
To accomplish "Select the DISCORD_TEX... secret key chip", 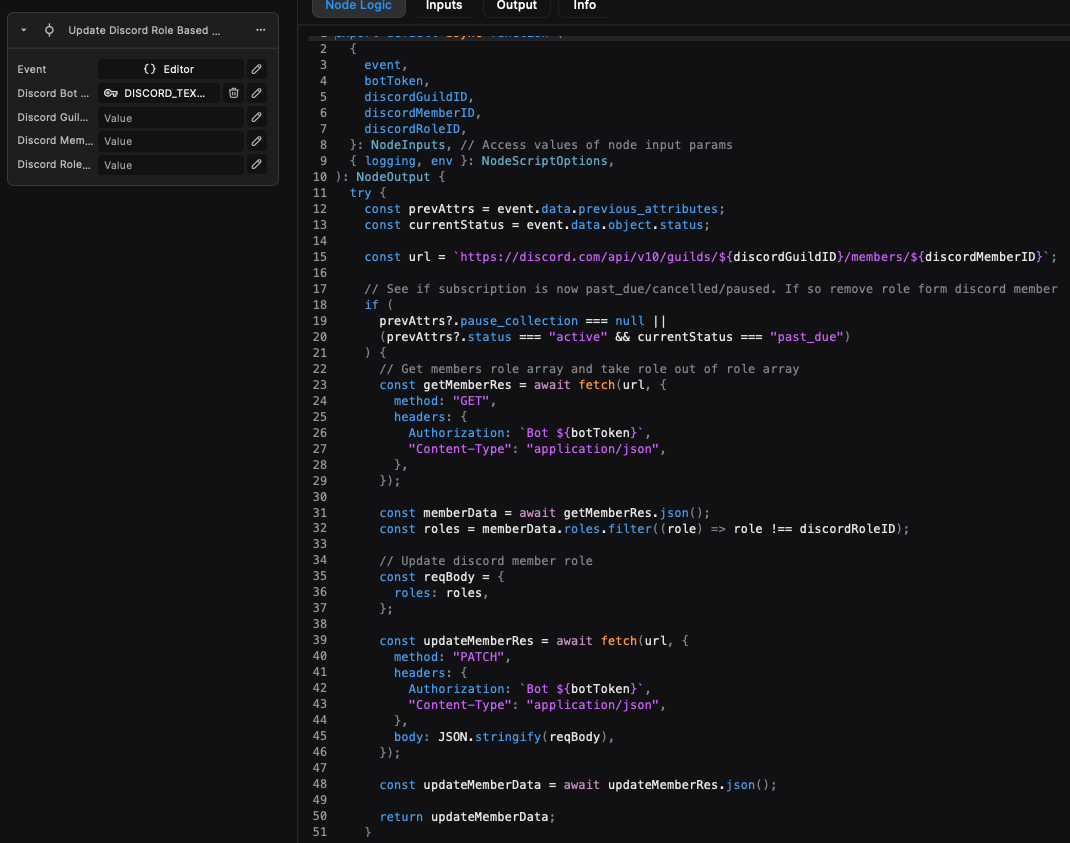I will coord(160,93).
